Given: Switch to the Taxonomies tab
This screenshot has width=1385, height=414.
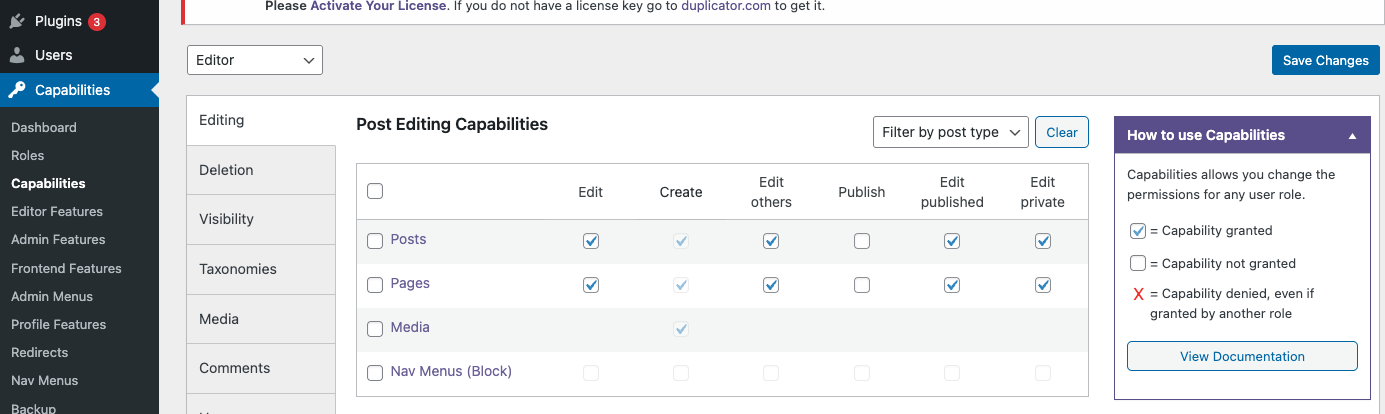Looking at the screenshot, I should [238, 269].
